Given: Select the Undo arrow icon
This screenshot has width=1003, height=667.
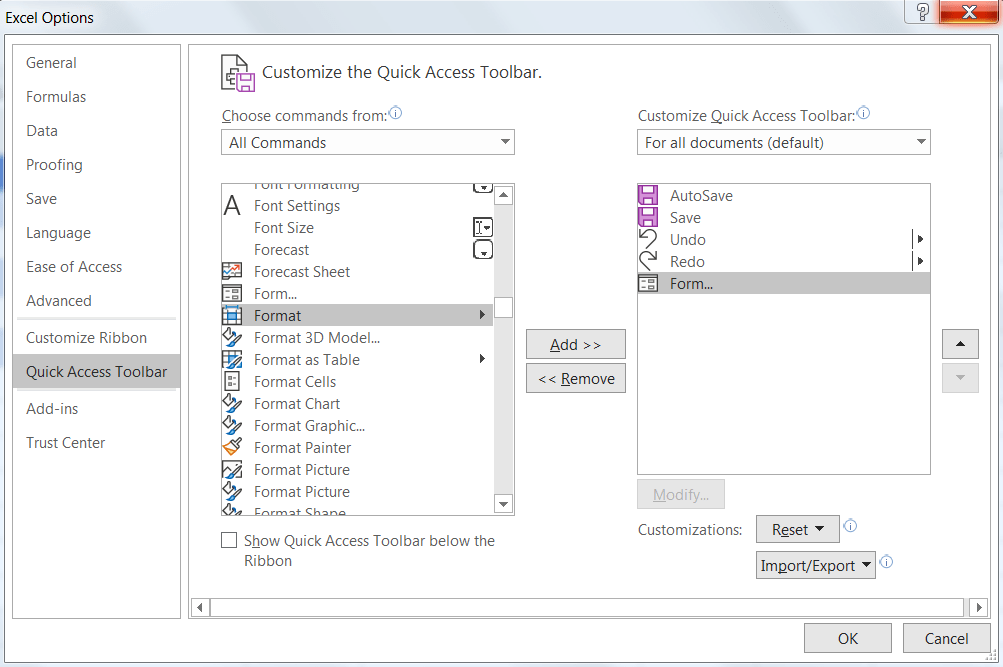Looking at the screenshot, I should (648, 240).
